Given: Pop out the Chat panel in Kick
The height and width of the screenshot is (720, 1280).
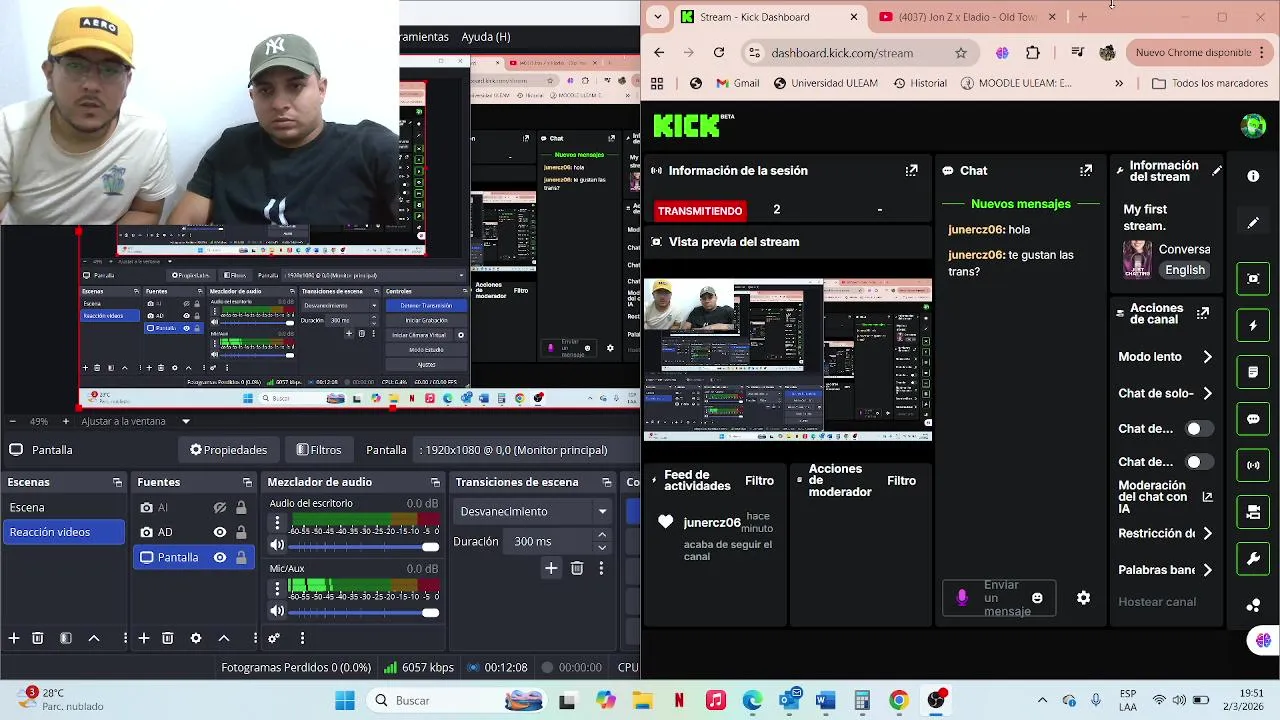Looking at the screenshot, I should point(1086,171).
